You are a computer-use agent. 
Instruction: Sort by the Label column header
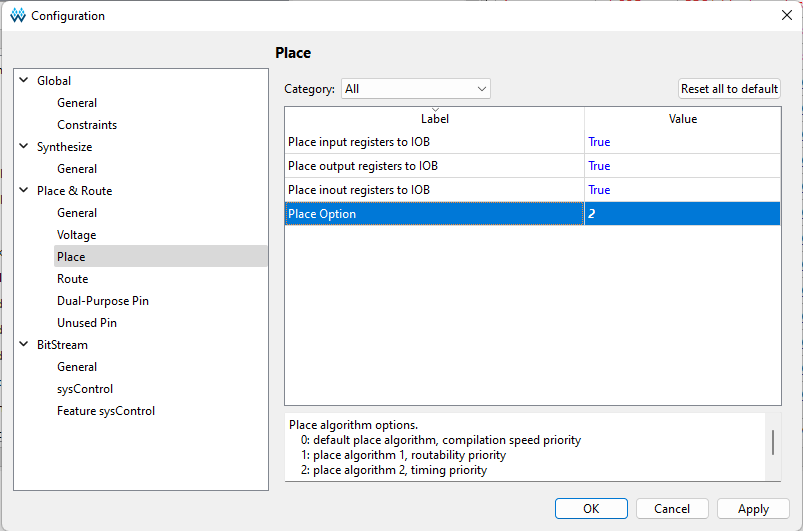[x=434, y=119]
